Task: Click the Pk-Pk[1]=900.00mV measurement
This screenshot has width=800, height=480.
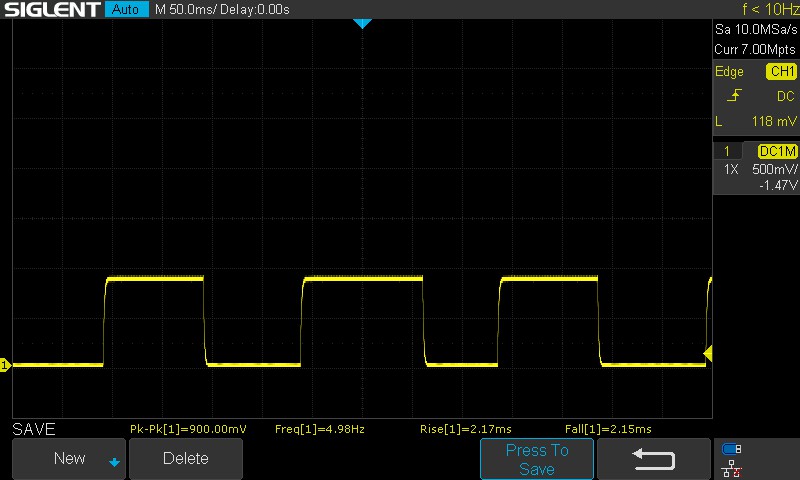Action: [188, 429]
